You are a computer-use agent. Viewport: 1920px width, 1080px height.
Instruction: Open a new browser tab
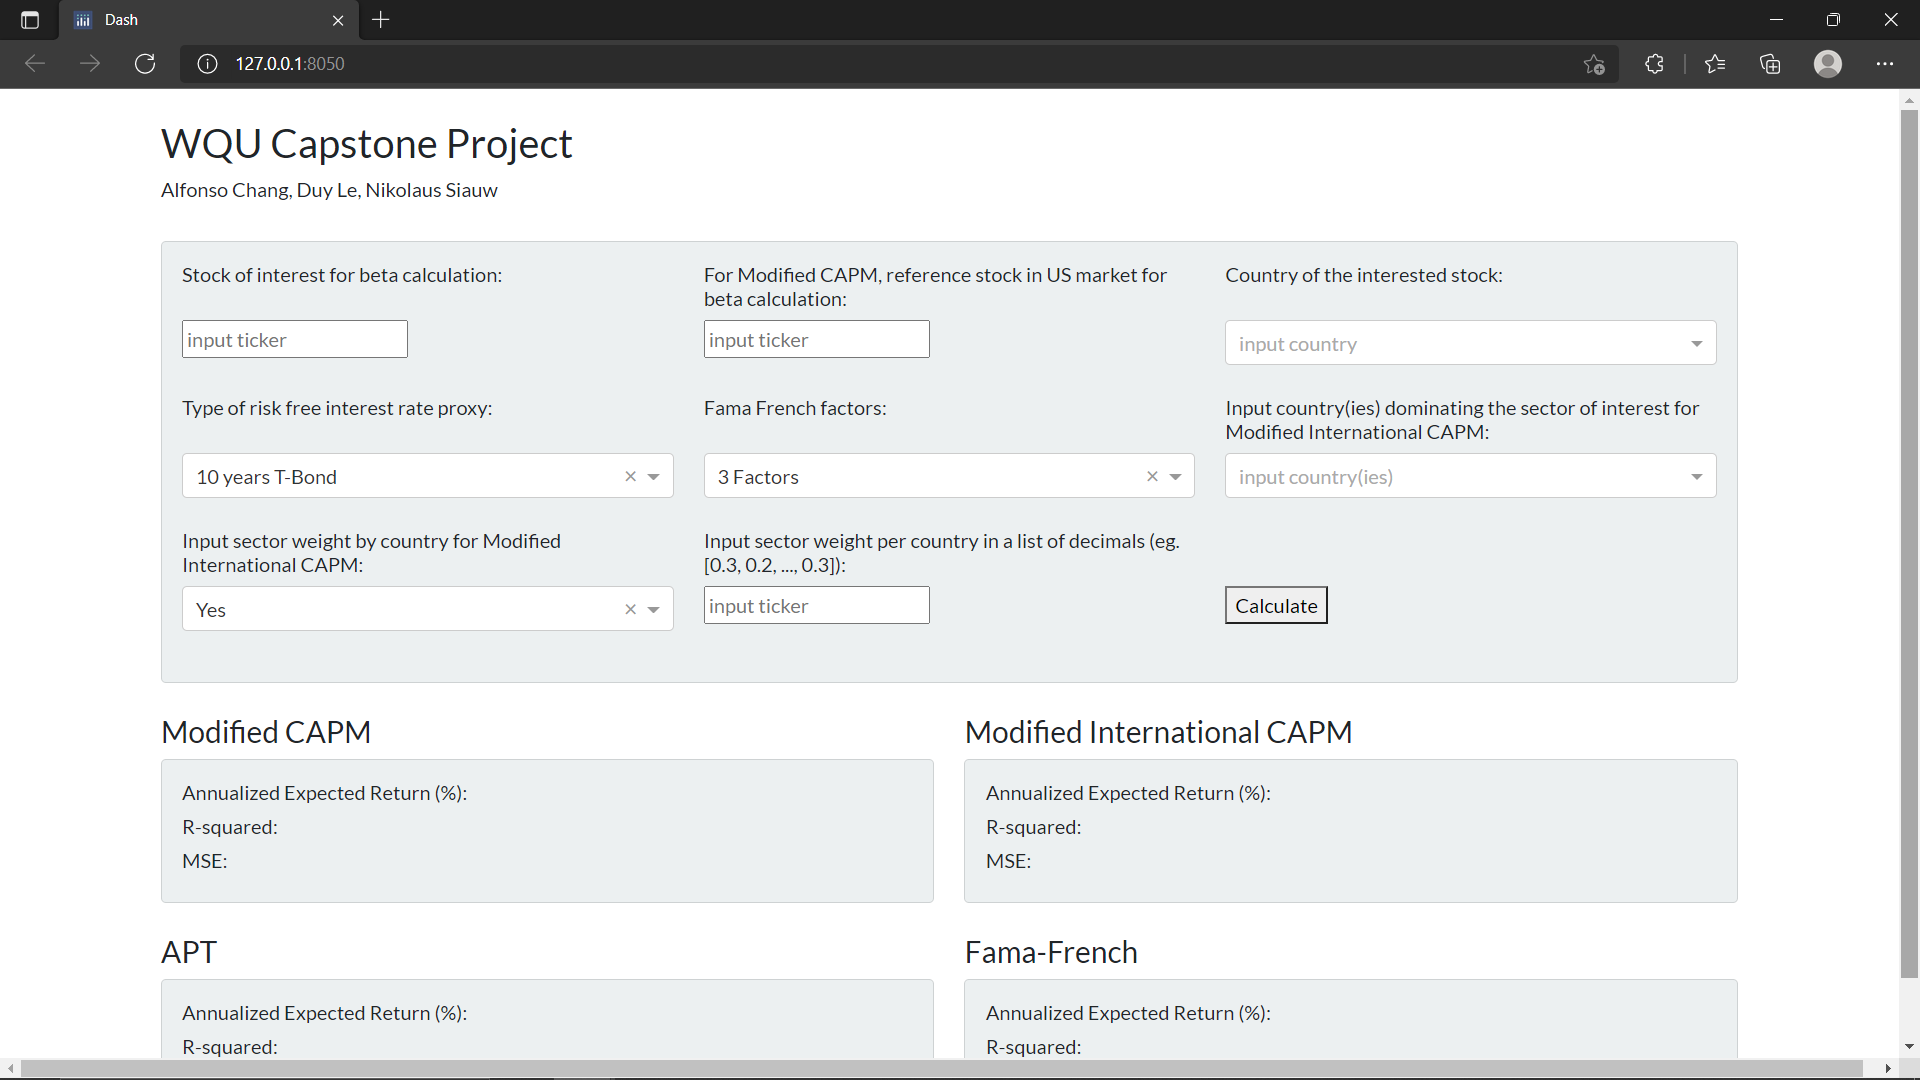381,20
